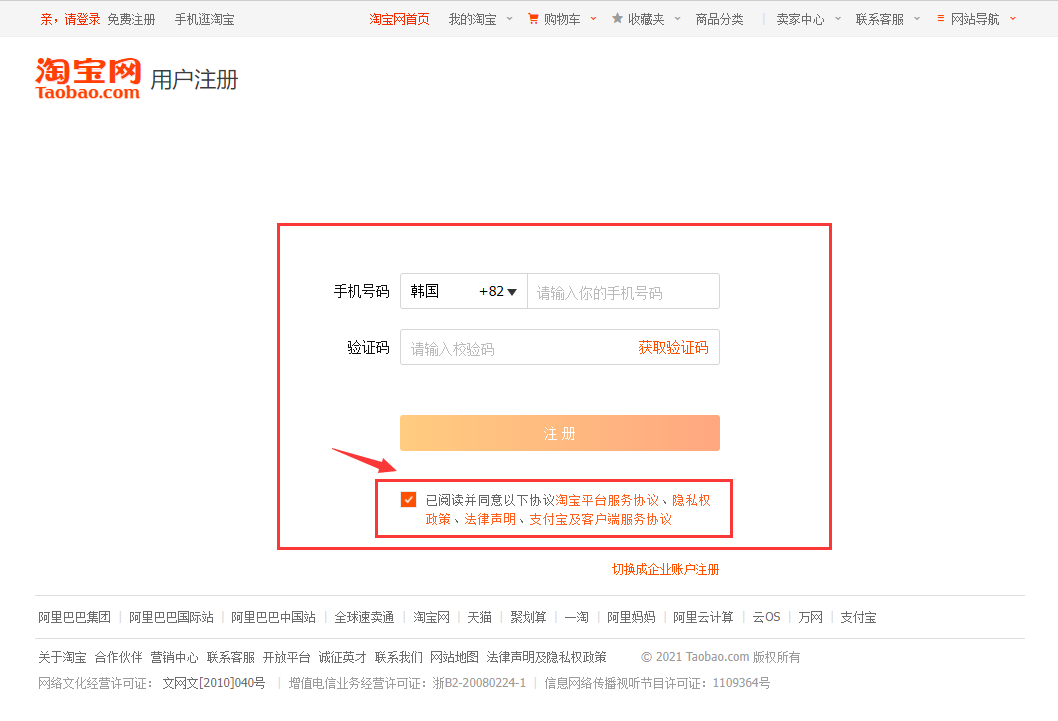Click the orange 注册 button
Screen dimensions: 1058x721
(560, 433)
